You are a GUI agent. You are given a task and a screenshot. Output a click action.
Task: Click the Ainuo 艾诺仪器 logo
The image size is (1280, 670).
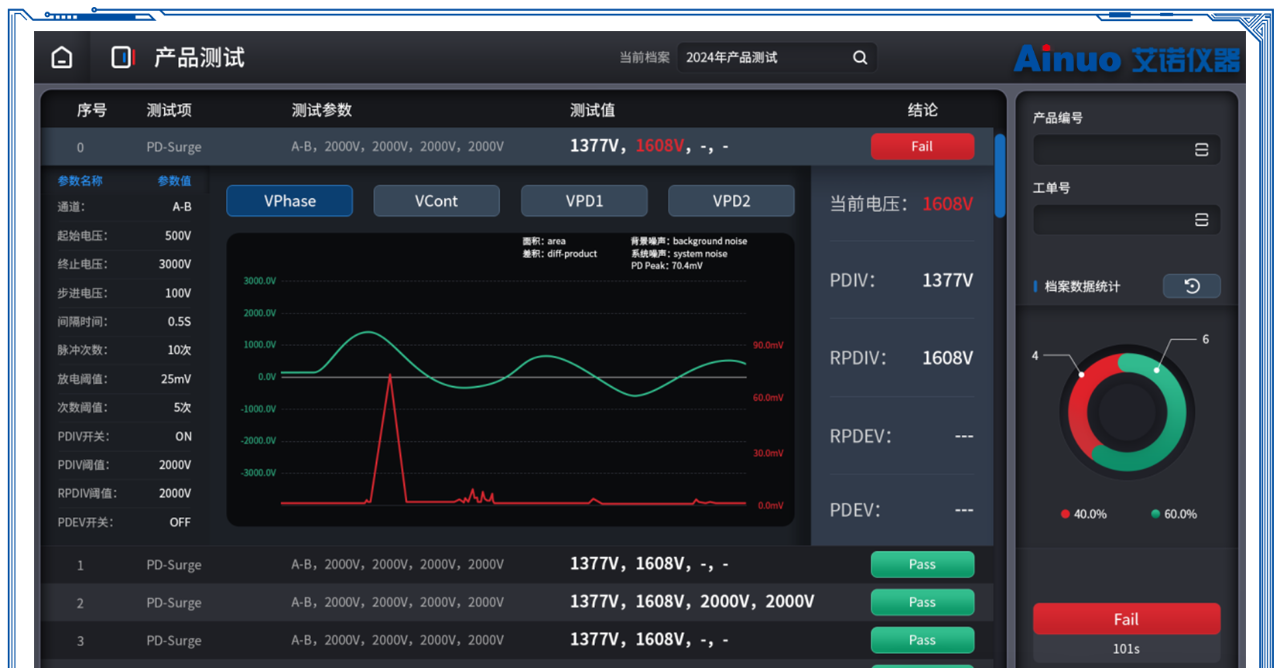point(1126,59)
